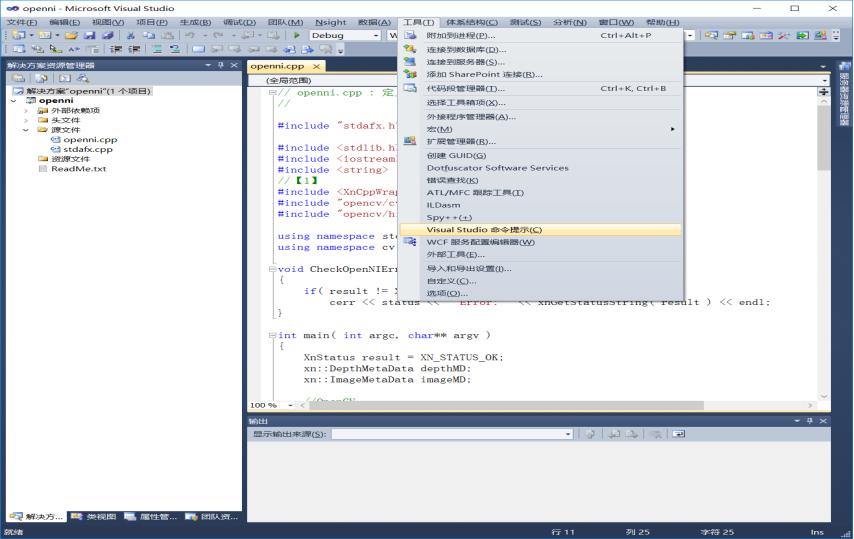Image resolution: width=854 pixels, height=539 pixels.
Task: Collapse the openni project node
Action: tap(14, 101)
